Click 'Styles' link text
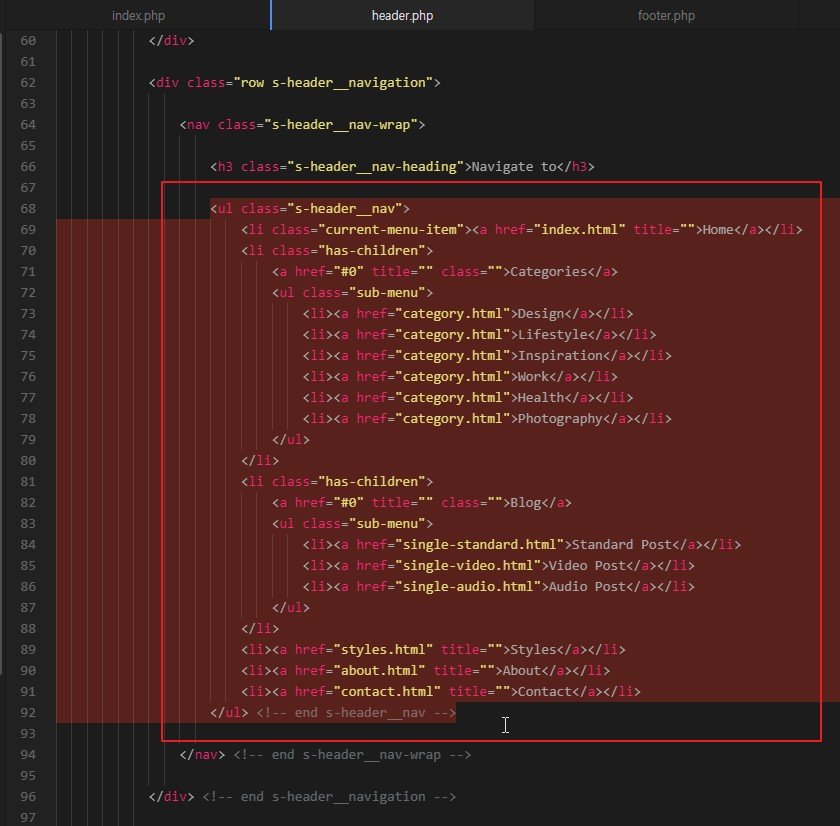 tap(533, 650)
